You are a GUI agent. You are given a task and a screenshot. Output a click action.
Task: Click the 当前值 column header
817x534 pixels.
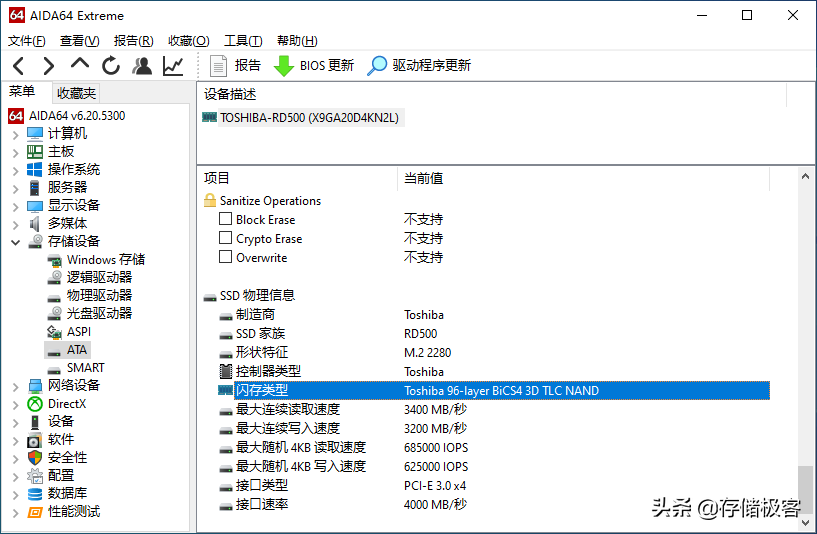tap(583, 178)
